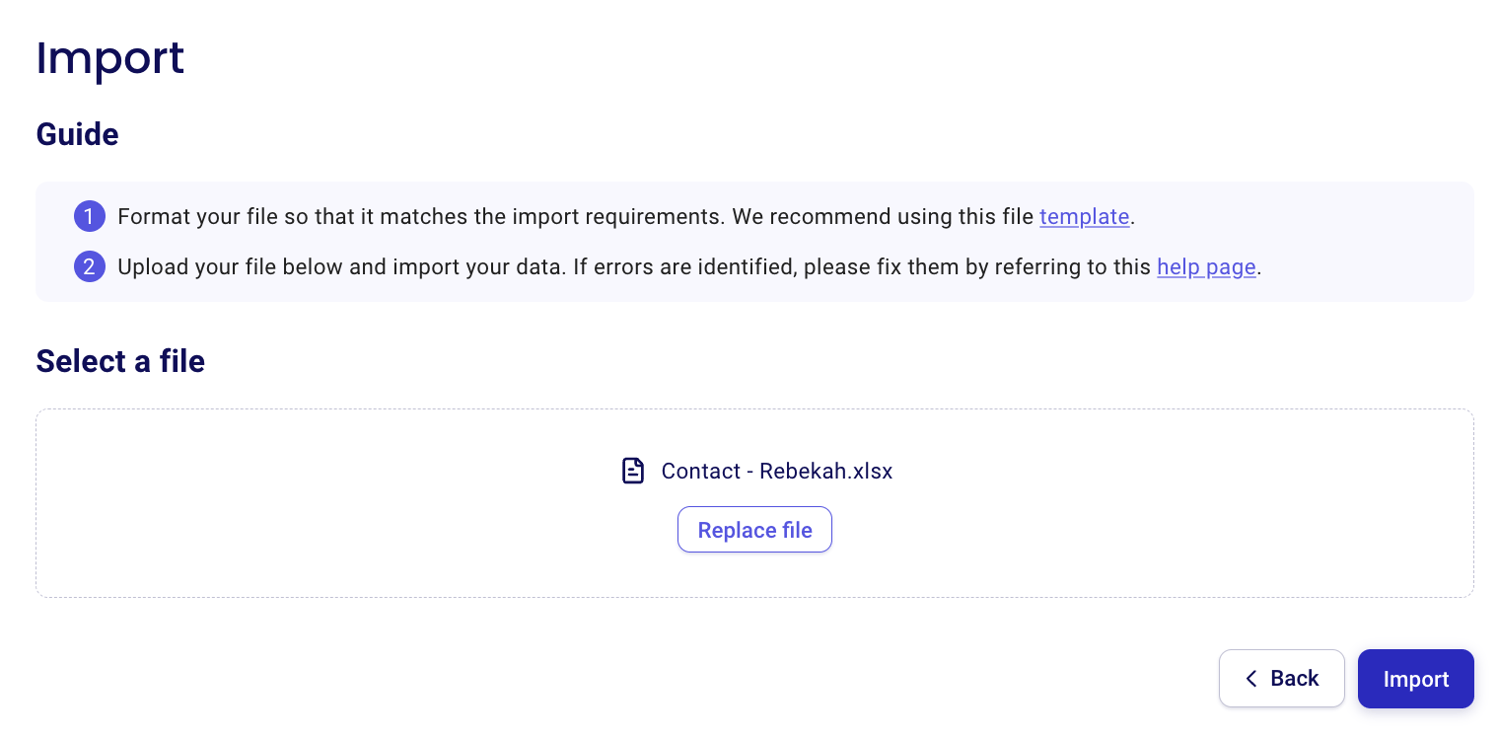Click the document icon beside the file name
Image resolution: width=1497 pixels, height=738 pixels.
632,471
